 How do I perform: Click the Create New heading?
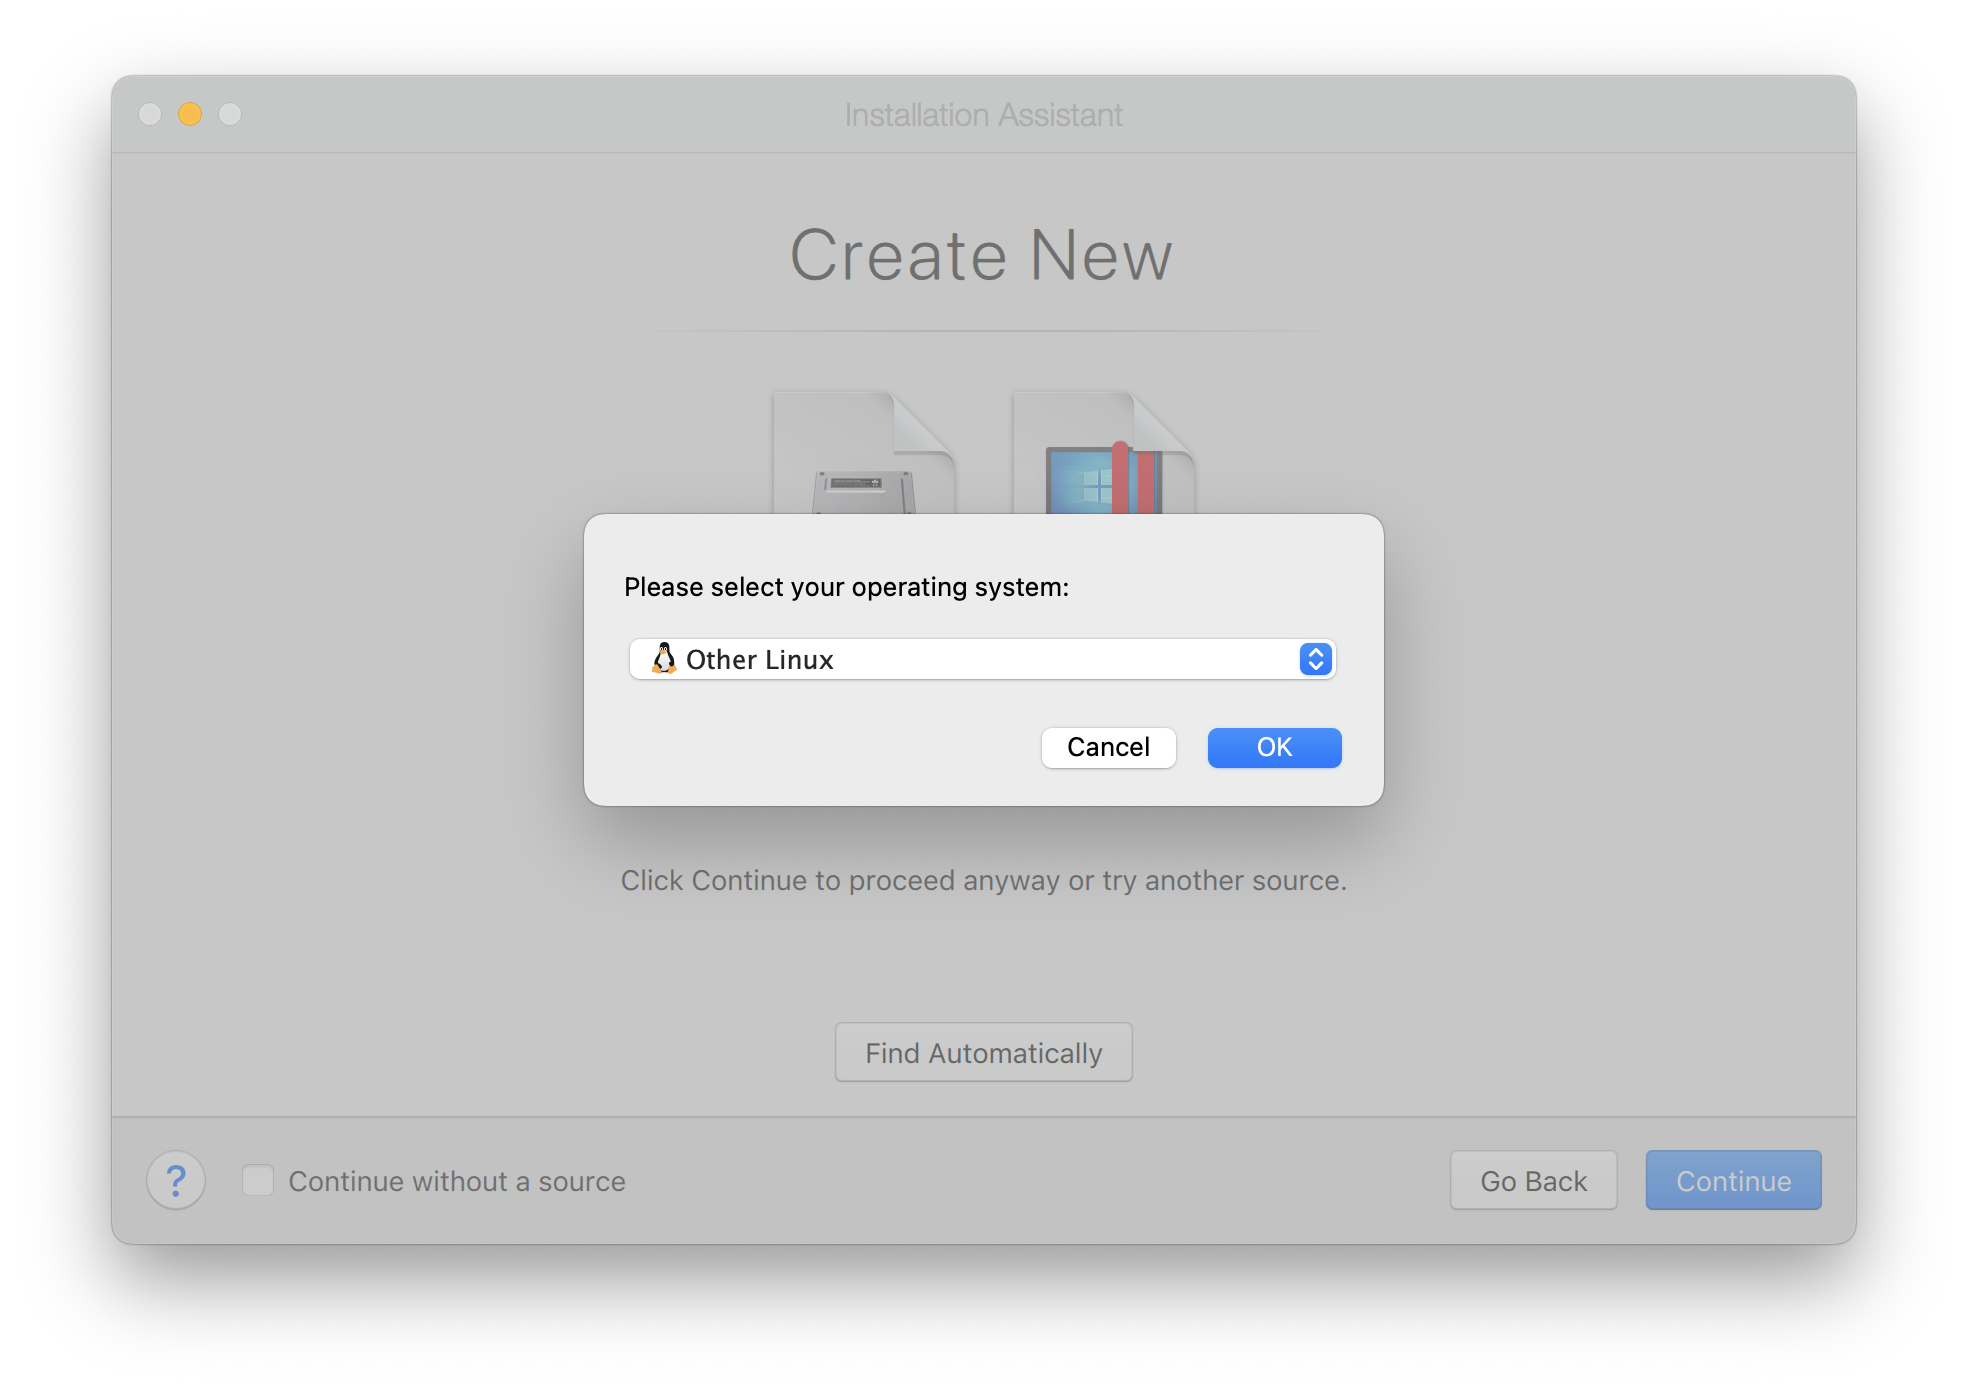tap(981, 255)
